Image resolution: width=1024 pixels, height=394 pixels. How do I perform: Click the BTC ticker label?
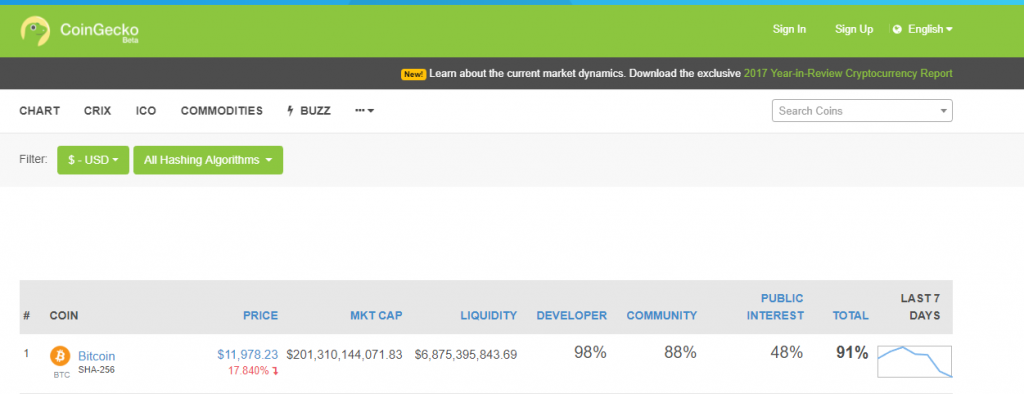point(61,375)
